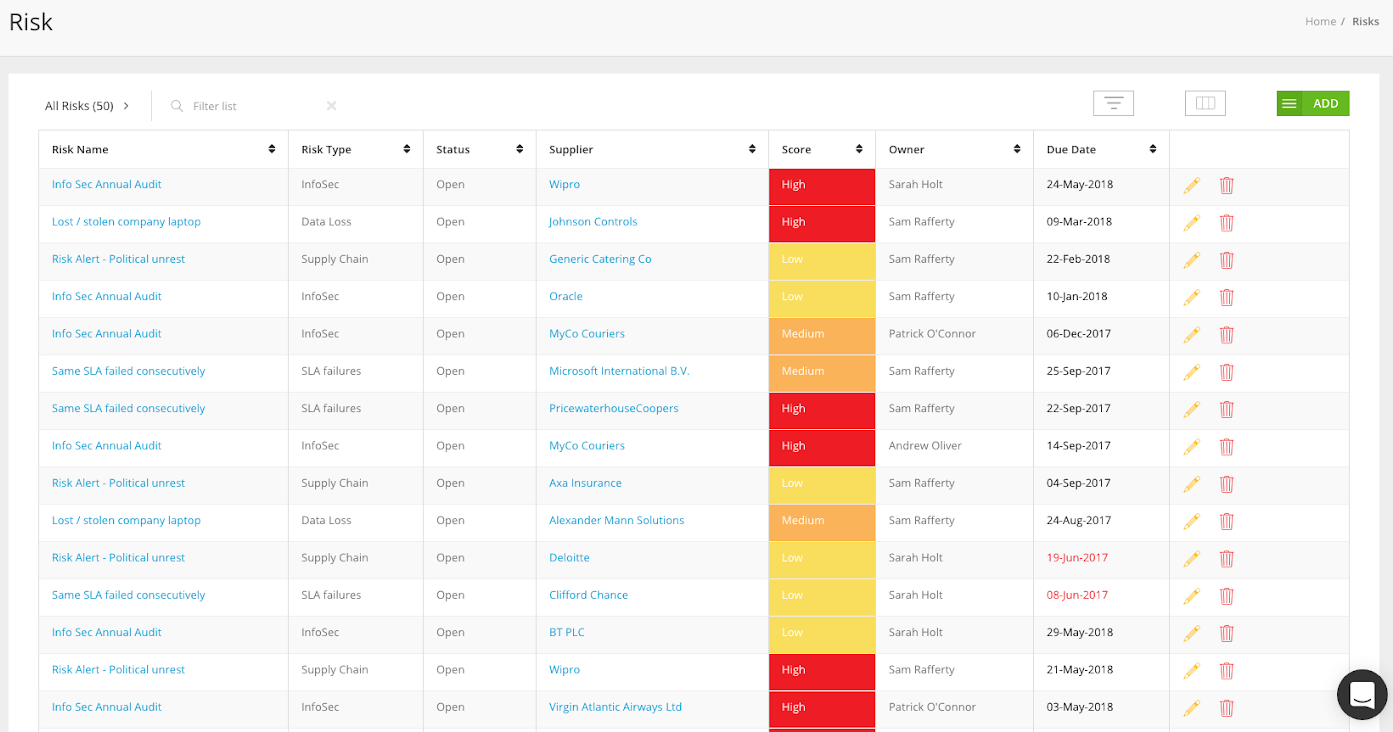Edit the Generic Catering Co risk
Viewport: 1393px width, 732px height.
(1191, 260)
